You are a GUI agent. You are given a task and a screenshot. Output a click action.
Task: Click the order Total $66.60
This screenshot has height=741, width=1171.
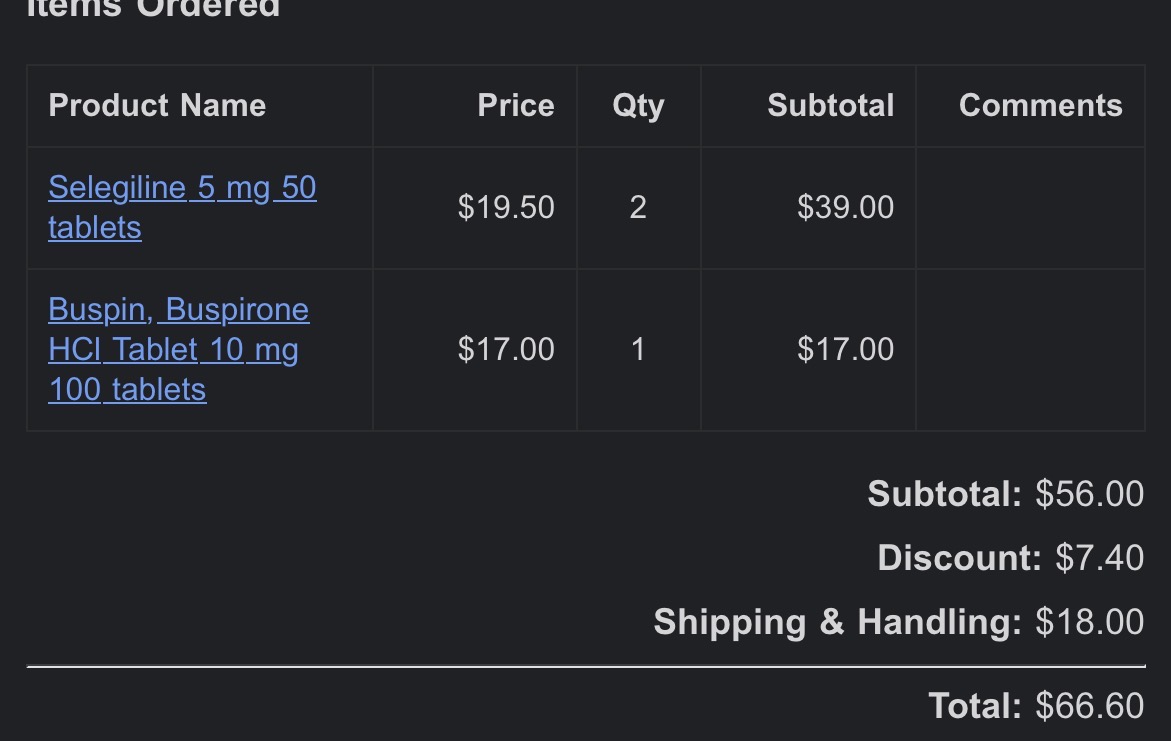(1090, 706)
